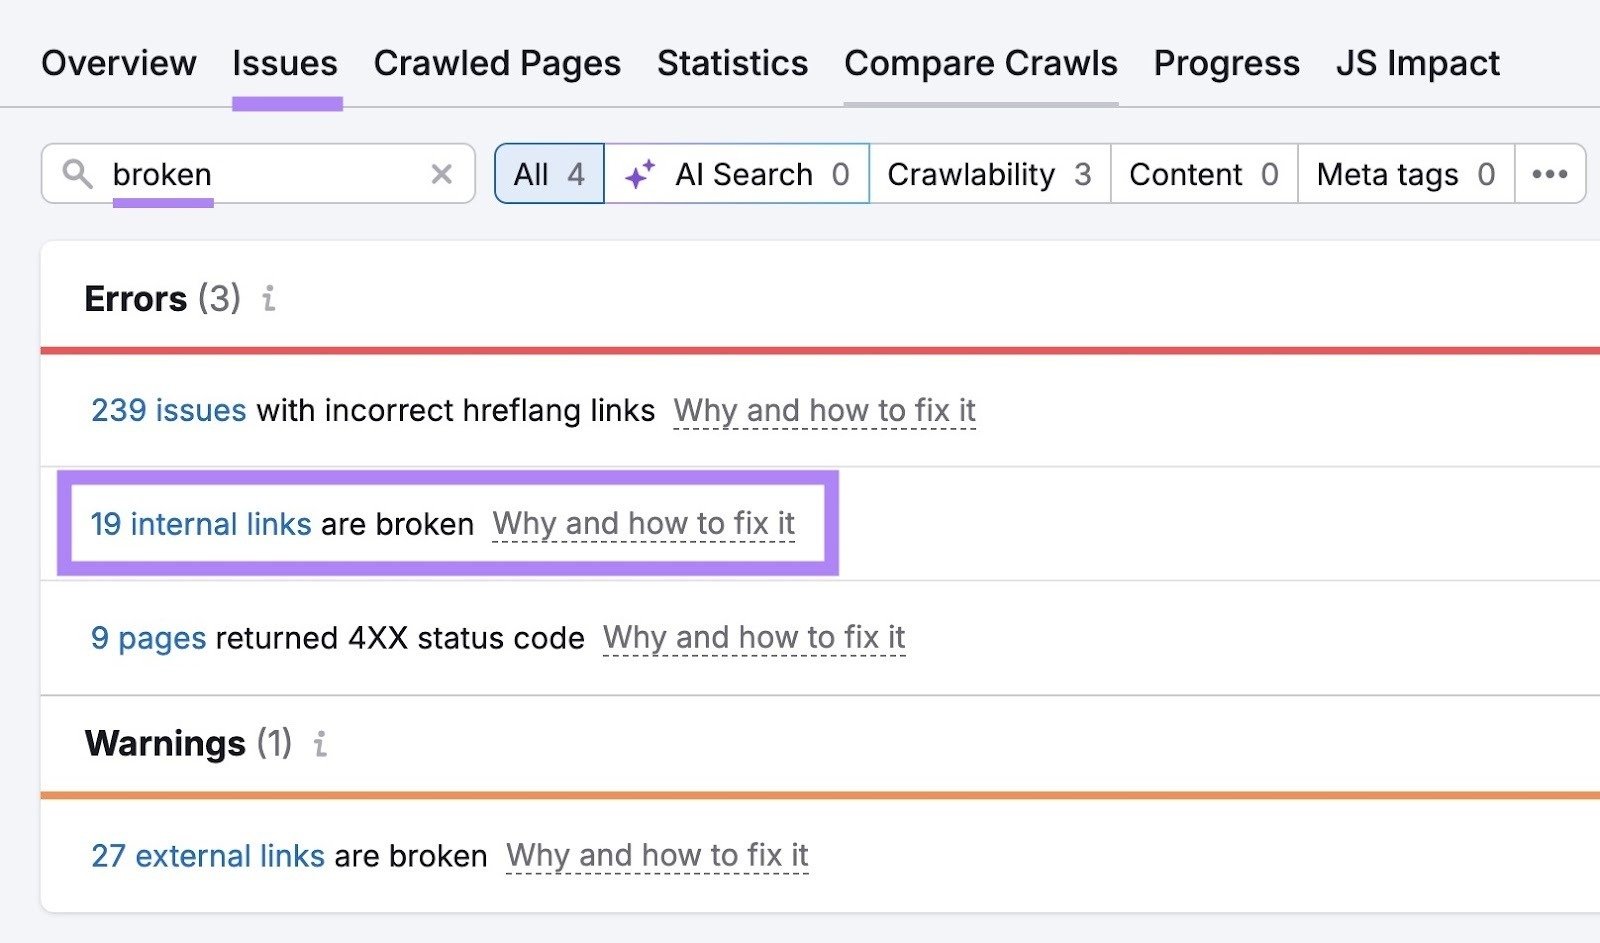1600x943 pixels.
Task: Open the 19 broken internal links list
Action: (x=200, y=523)
